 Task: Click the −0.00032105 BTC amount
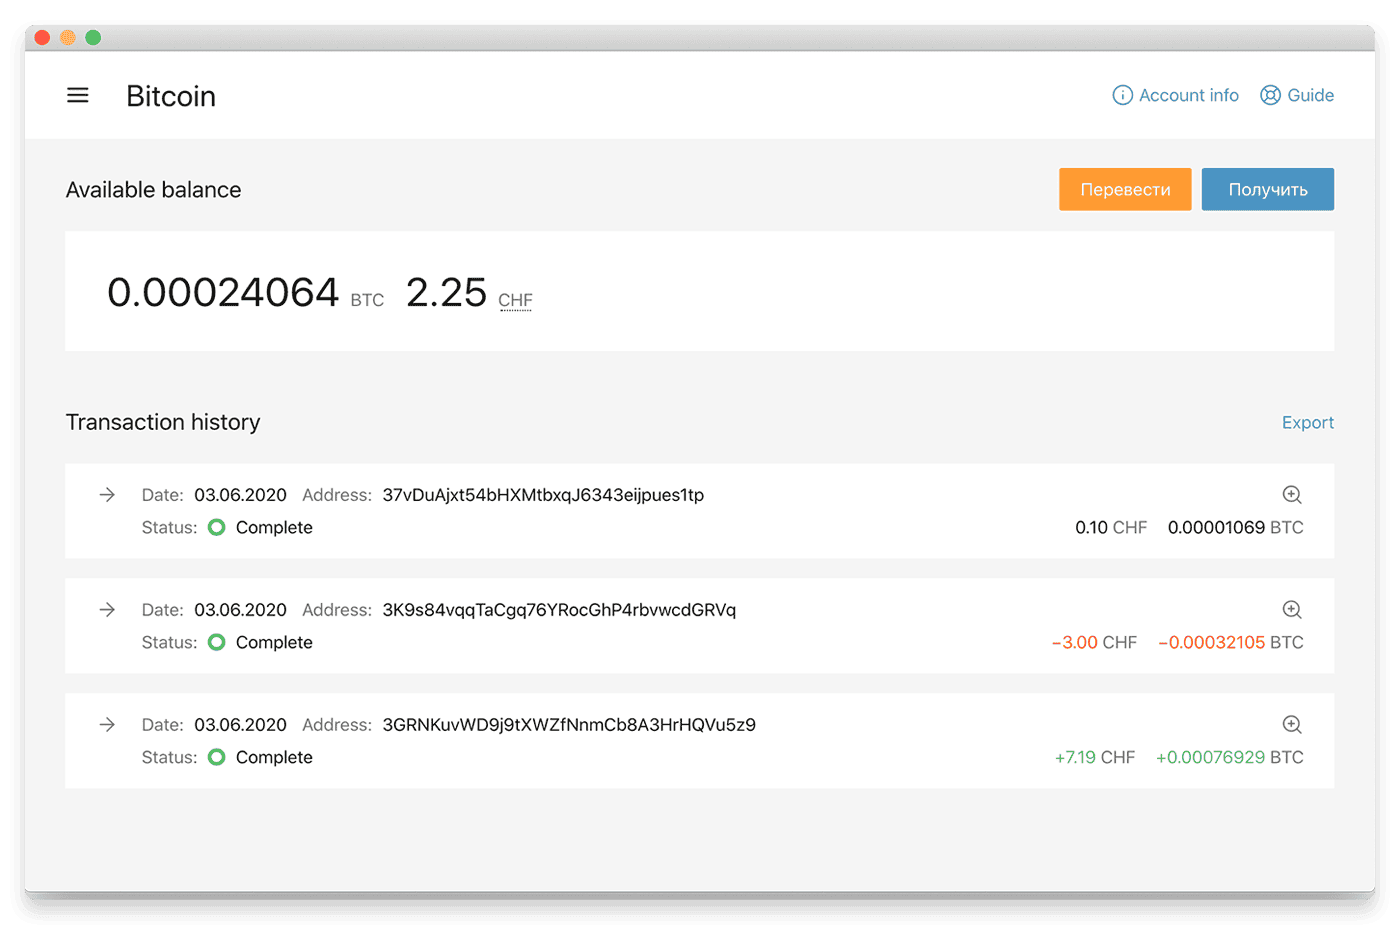click(x=1231, y=642)
